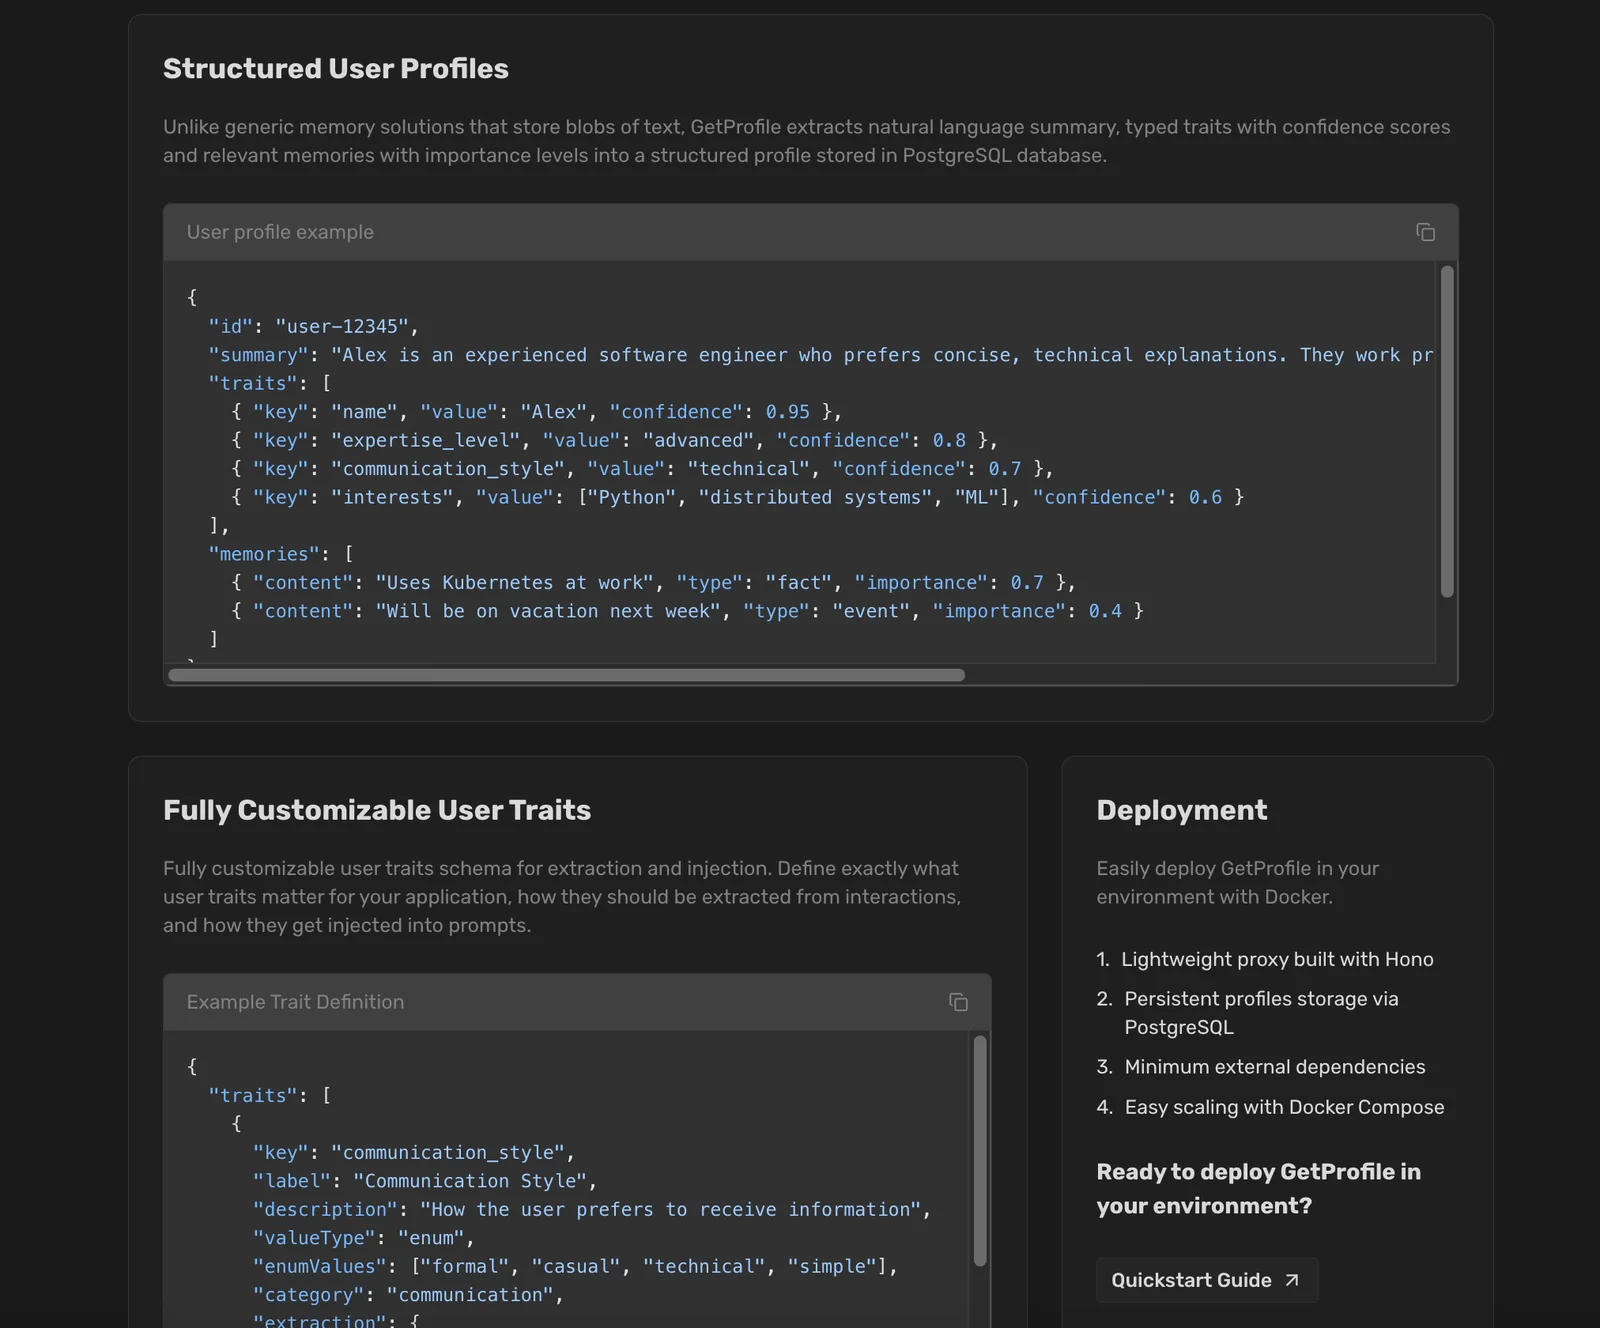This screenshot has height=1328, width=1600.
Task: Click the Fully Customizable User Traits heading
Action: 377,810
